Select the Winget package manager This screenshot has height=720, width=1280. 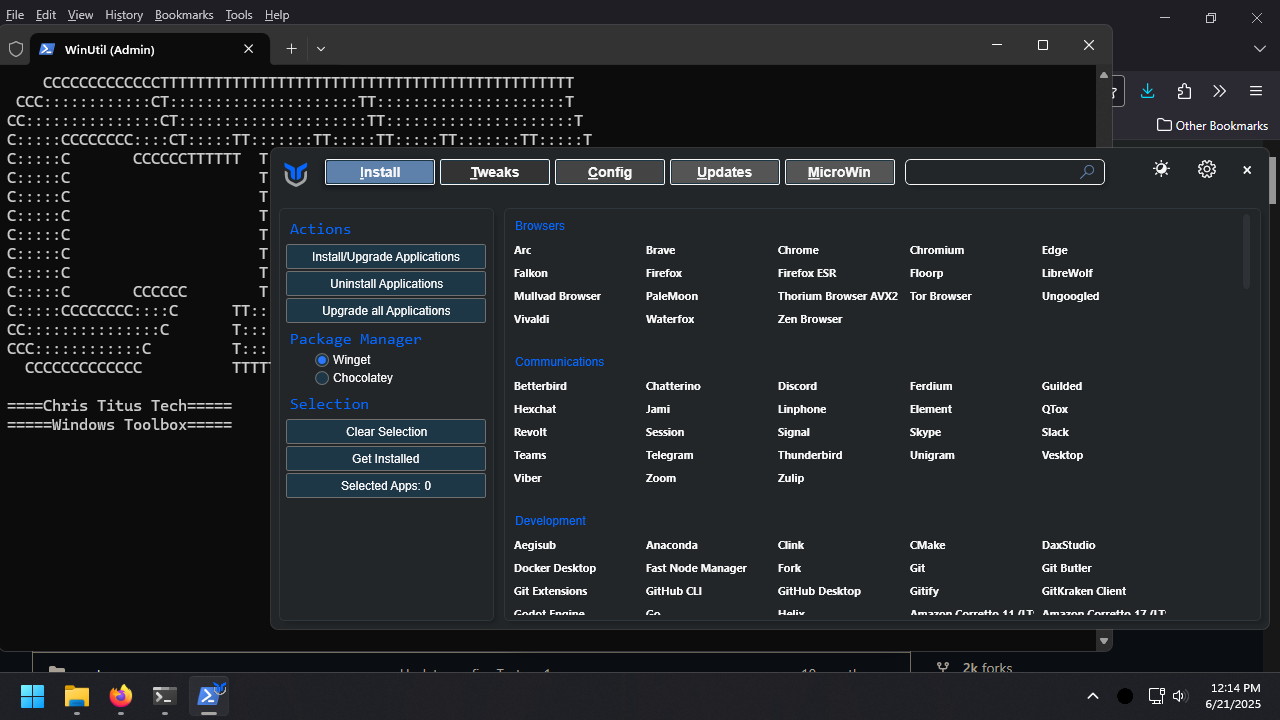pos(343,360)
